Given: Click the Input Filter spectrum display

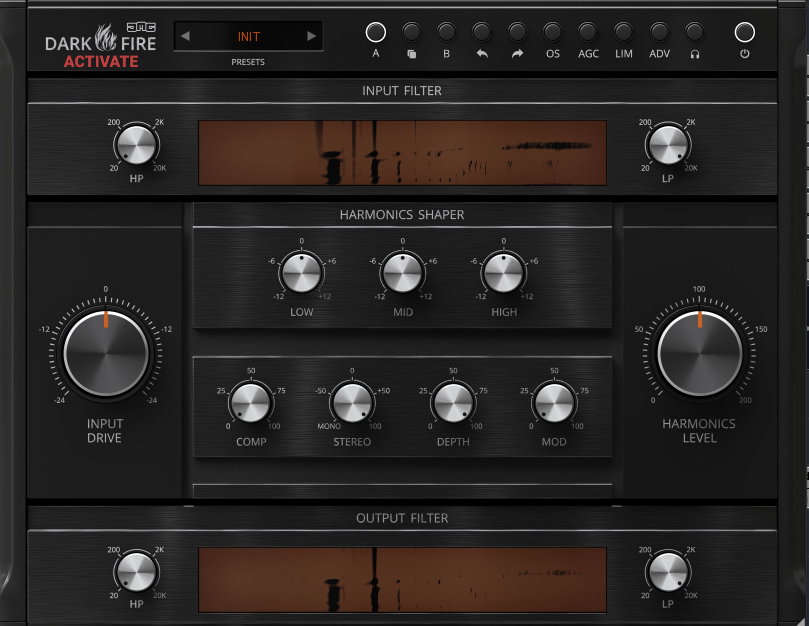Looking at the screenshot, I should (402, 153).
